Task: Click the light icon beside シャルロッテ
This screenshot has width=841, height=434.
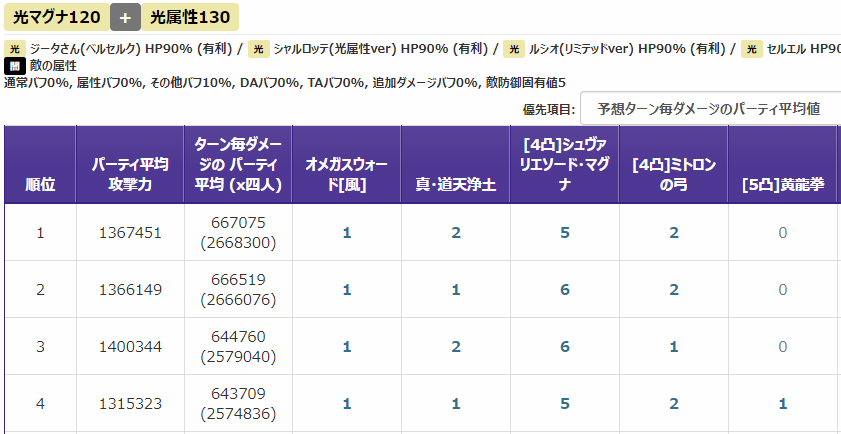Action: coord(258,49)
